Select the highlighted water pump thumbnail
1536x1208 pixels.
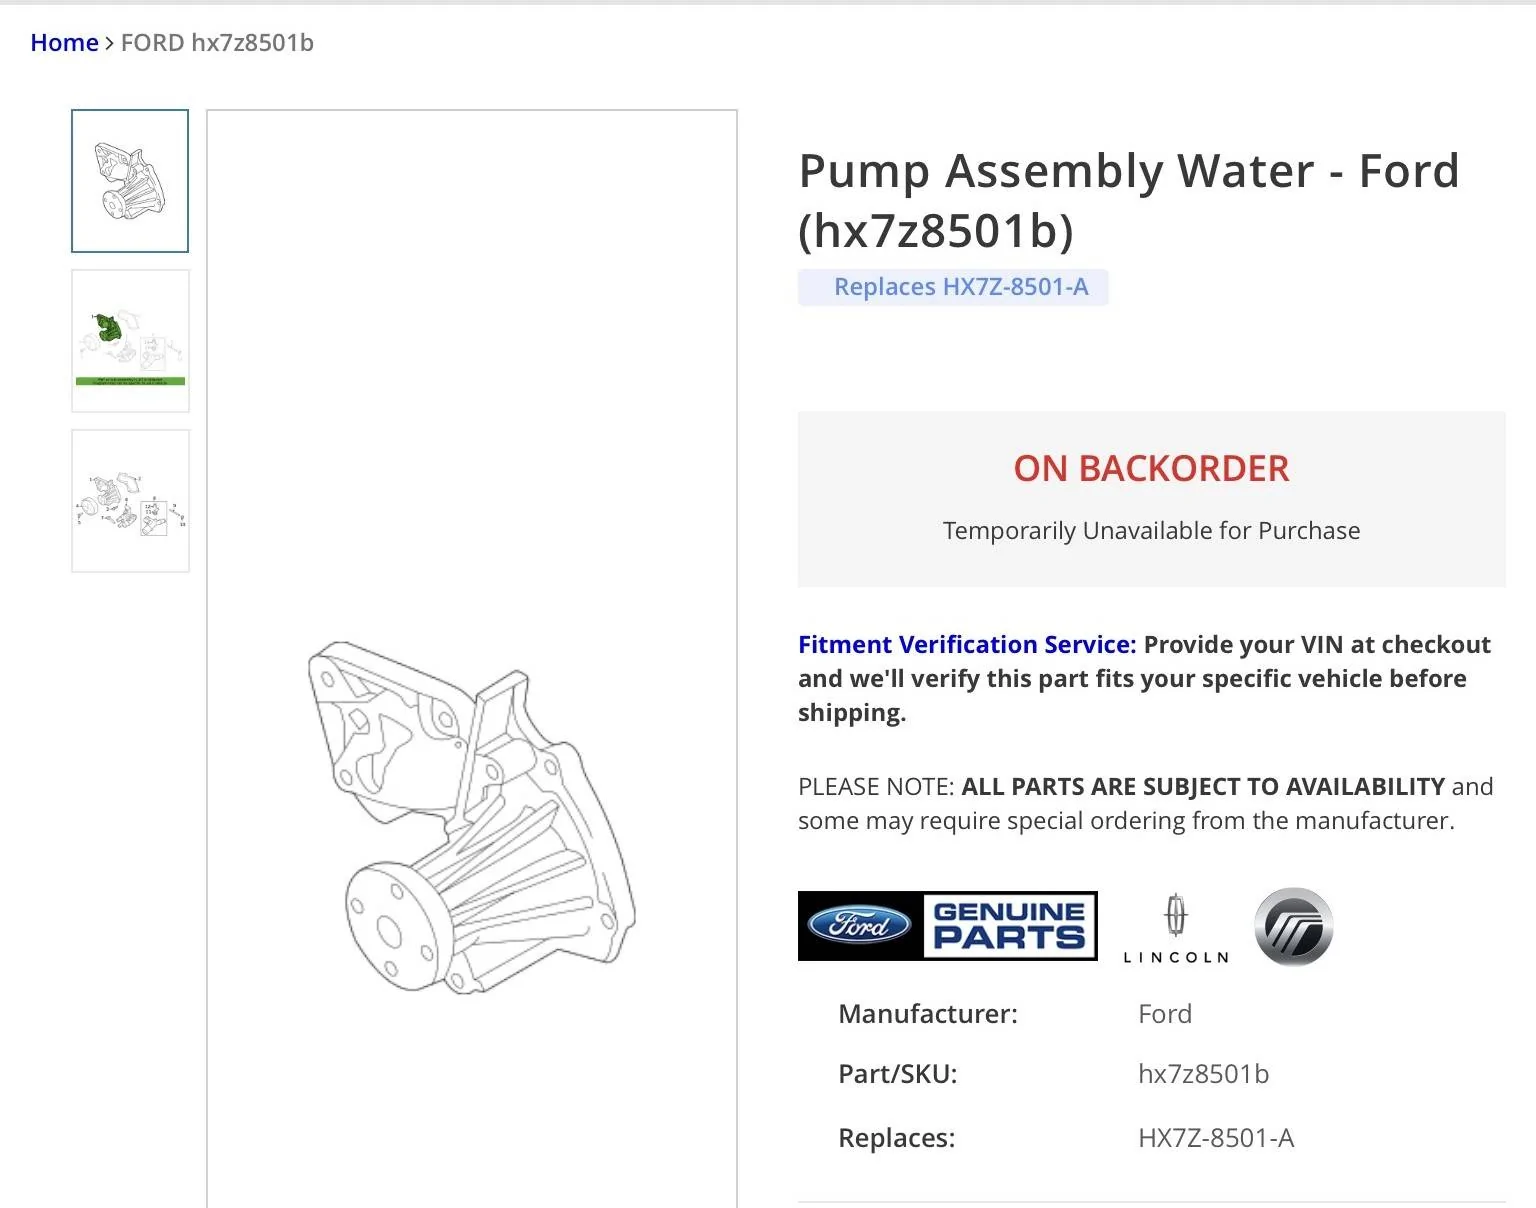point(129,181)
